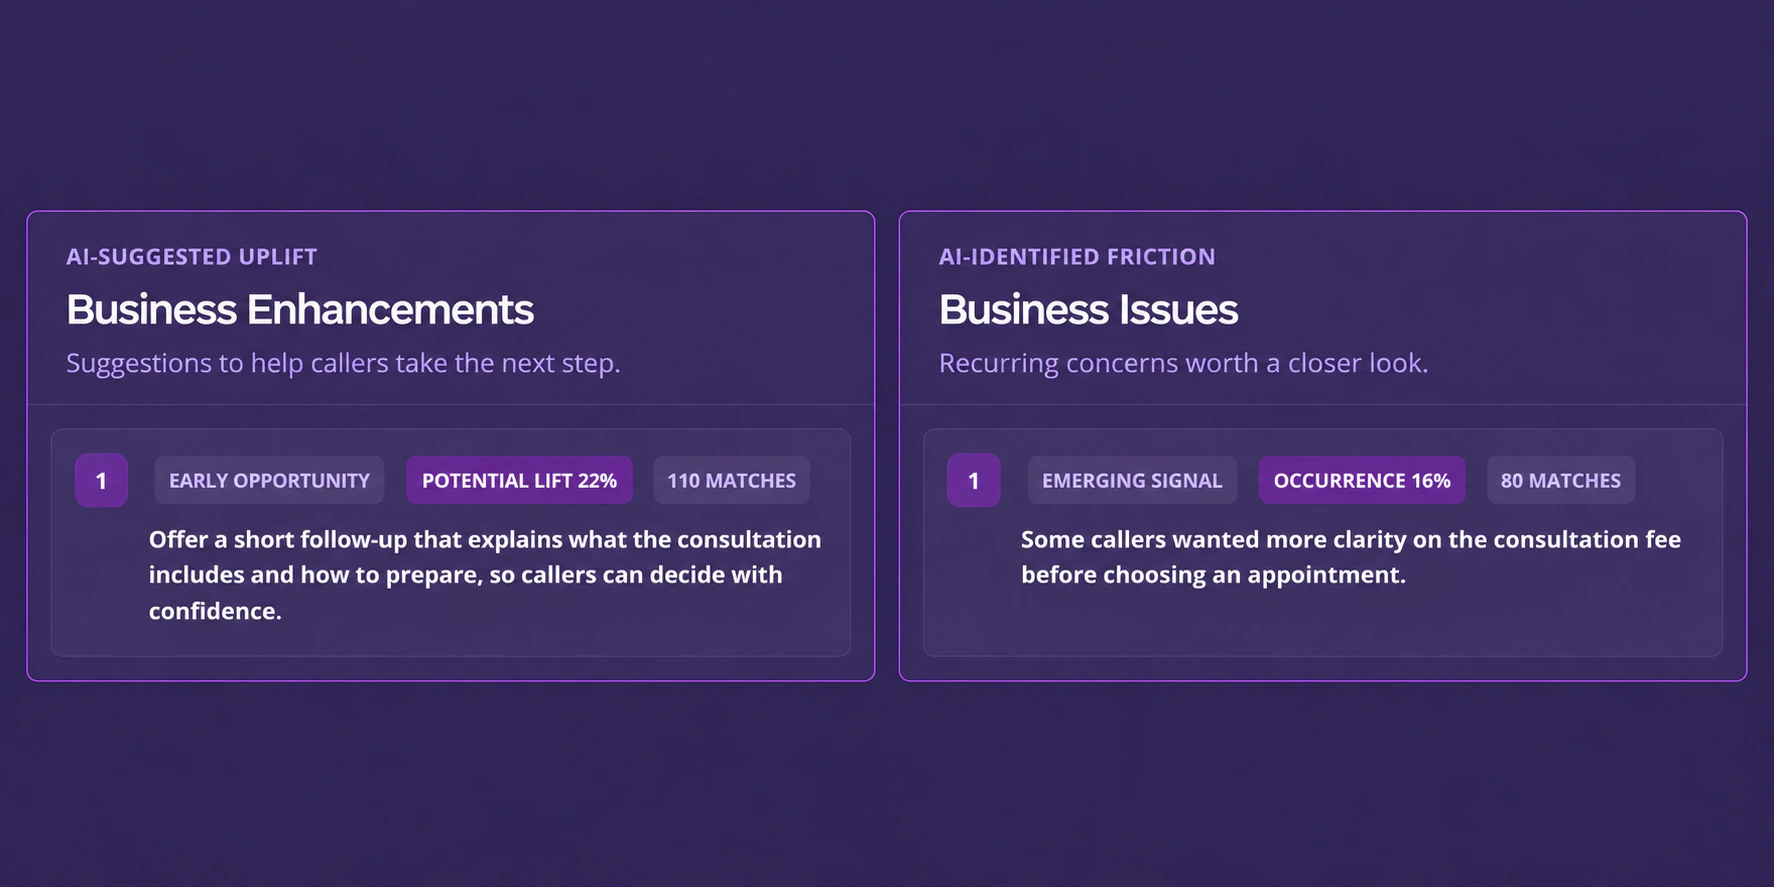The height and width of the screenshot is (887, 1774).
Task: Click the subtitle about helping callers take next step
Action: (x=343, y=363)
